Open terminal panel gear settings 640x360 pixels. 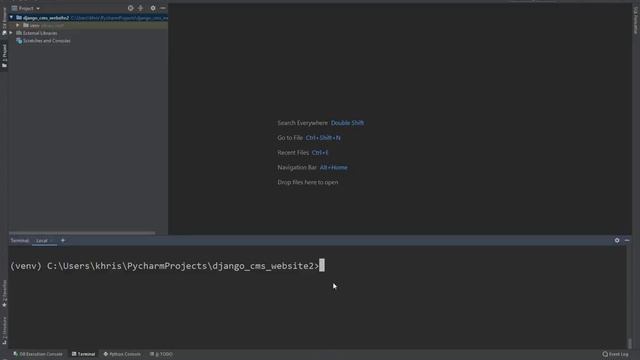click(617, 240)
